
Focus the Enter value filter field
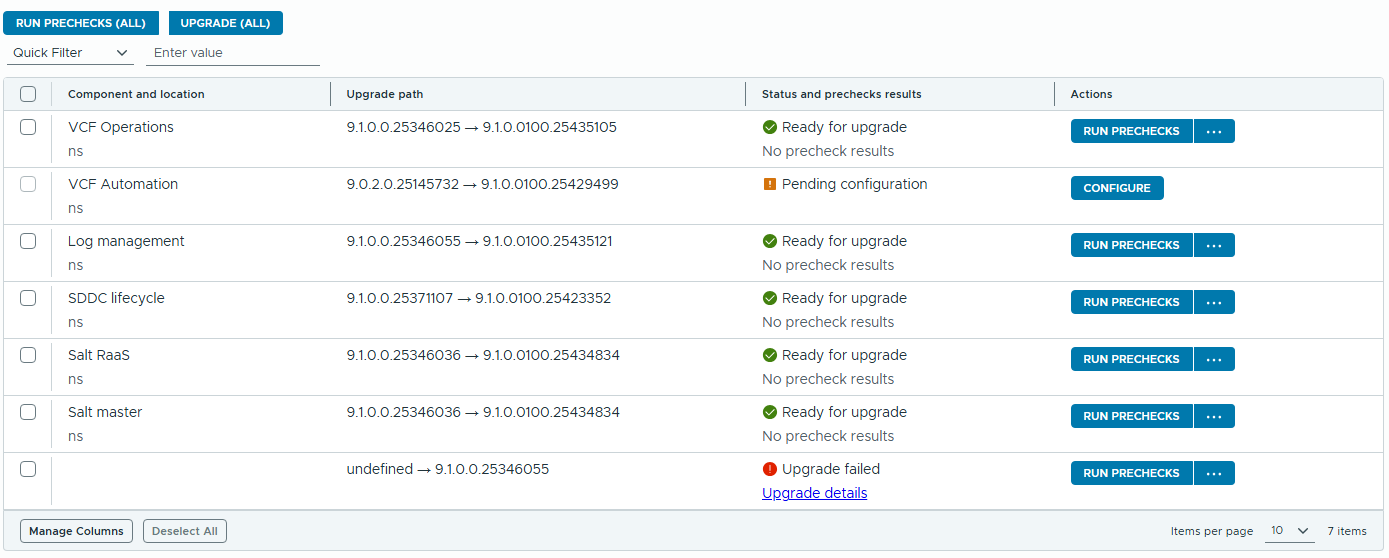(233, 53)
